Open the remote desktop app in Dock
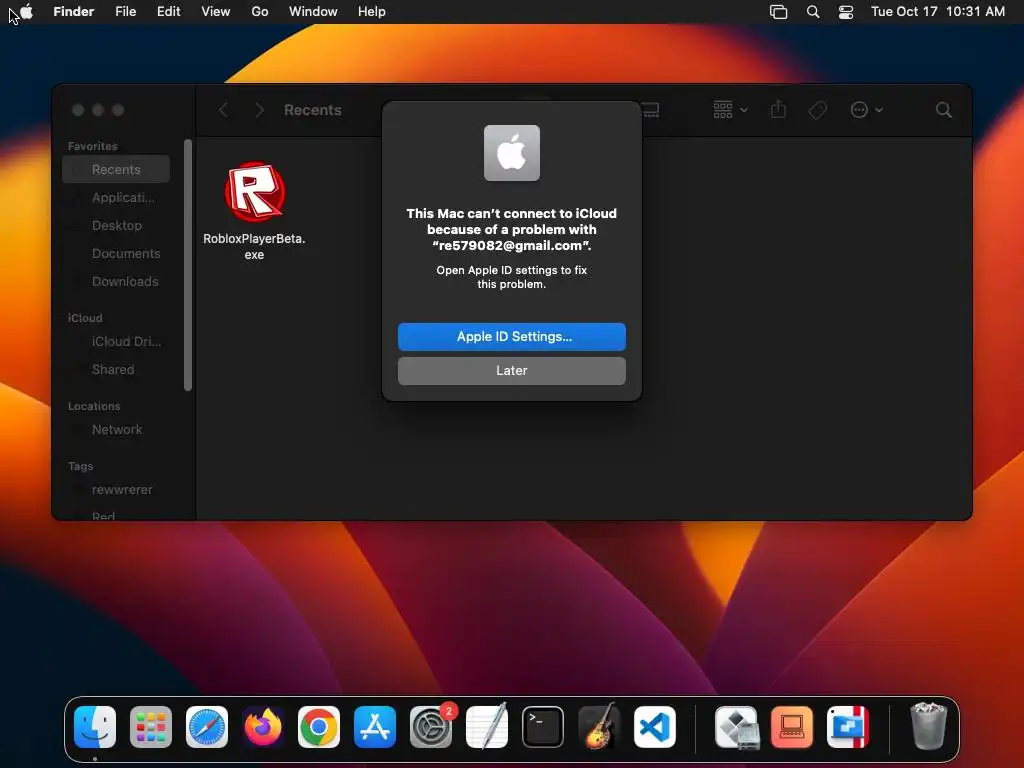1024x768 pixels. click(848, 727)
